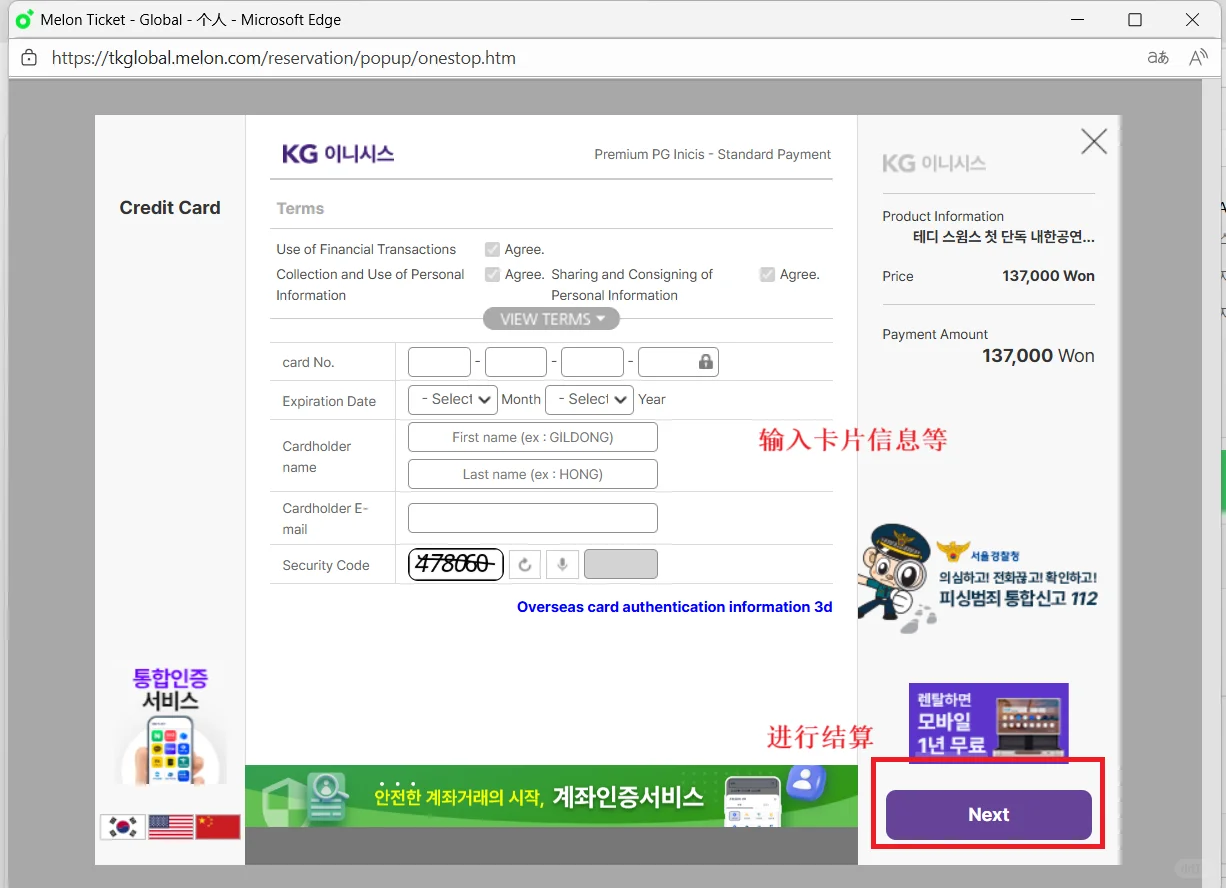Focus the fourth card number box

point(678,362)
